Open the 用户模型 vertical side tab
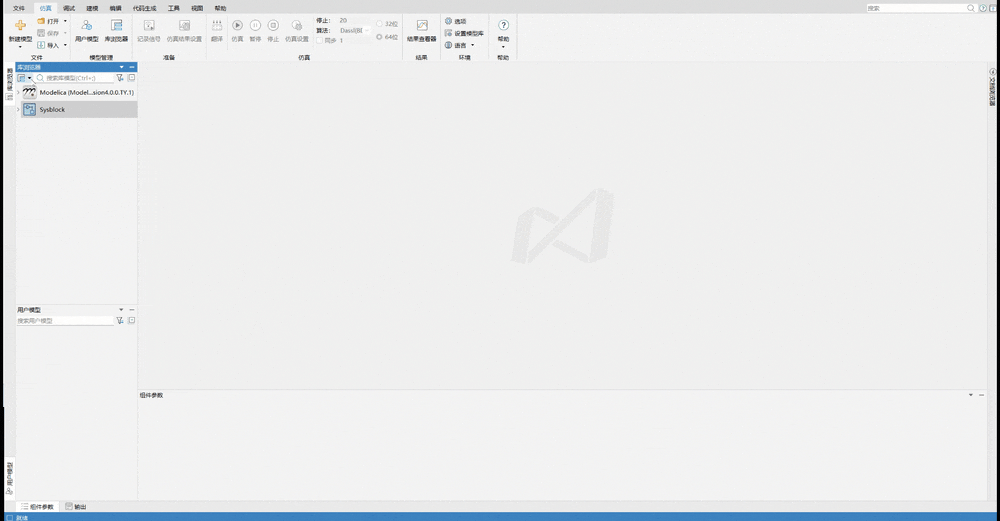 coord(10,478)
